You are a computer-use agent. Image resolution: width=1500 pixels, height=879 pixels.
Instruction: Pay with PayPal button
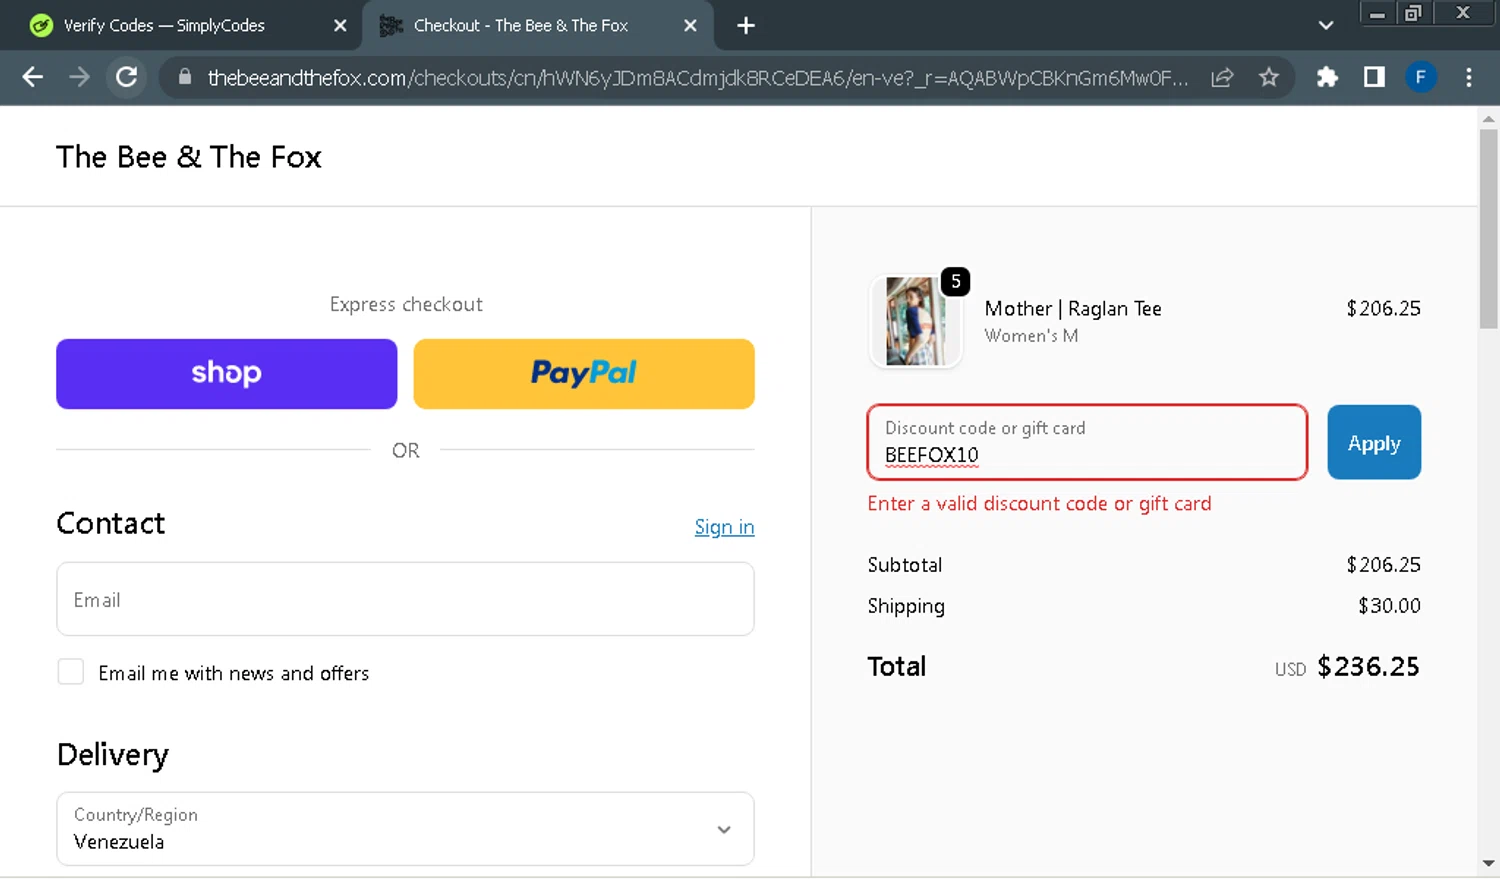584,374
